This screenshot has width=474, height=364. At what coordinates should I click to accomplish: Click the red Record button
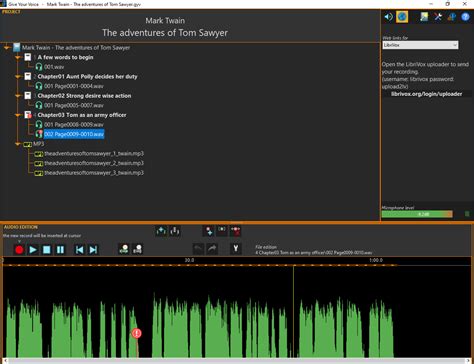point(19,250)
